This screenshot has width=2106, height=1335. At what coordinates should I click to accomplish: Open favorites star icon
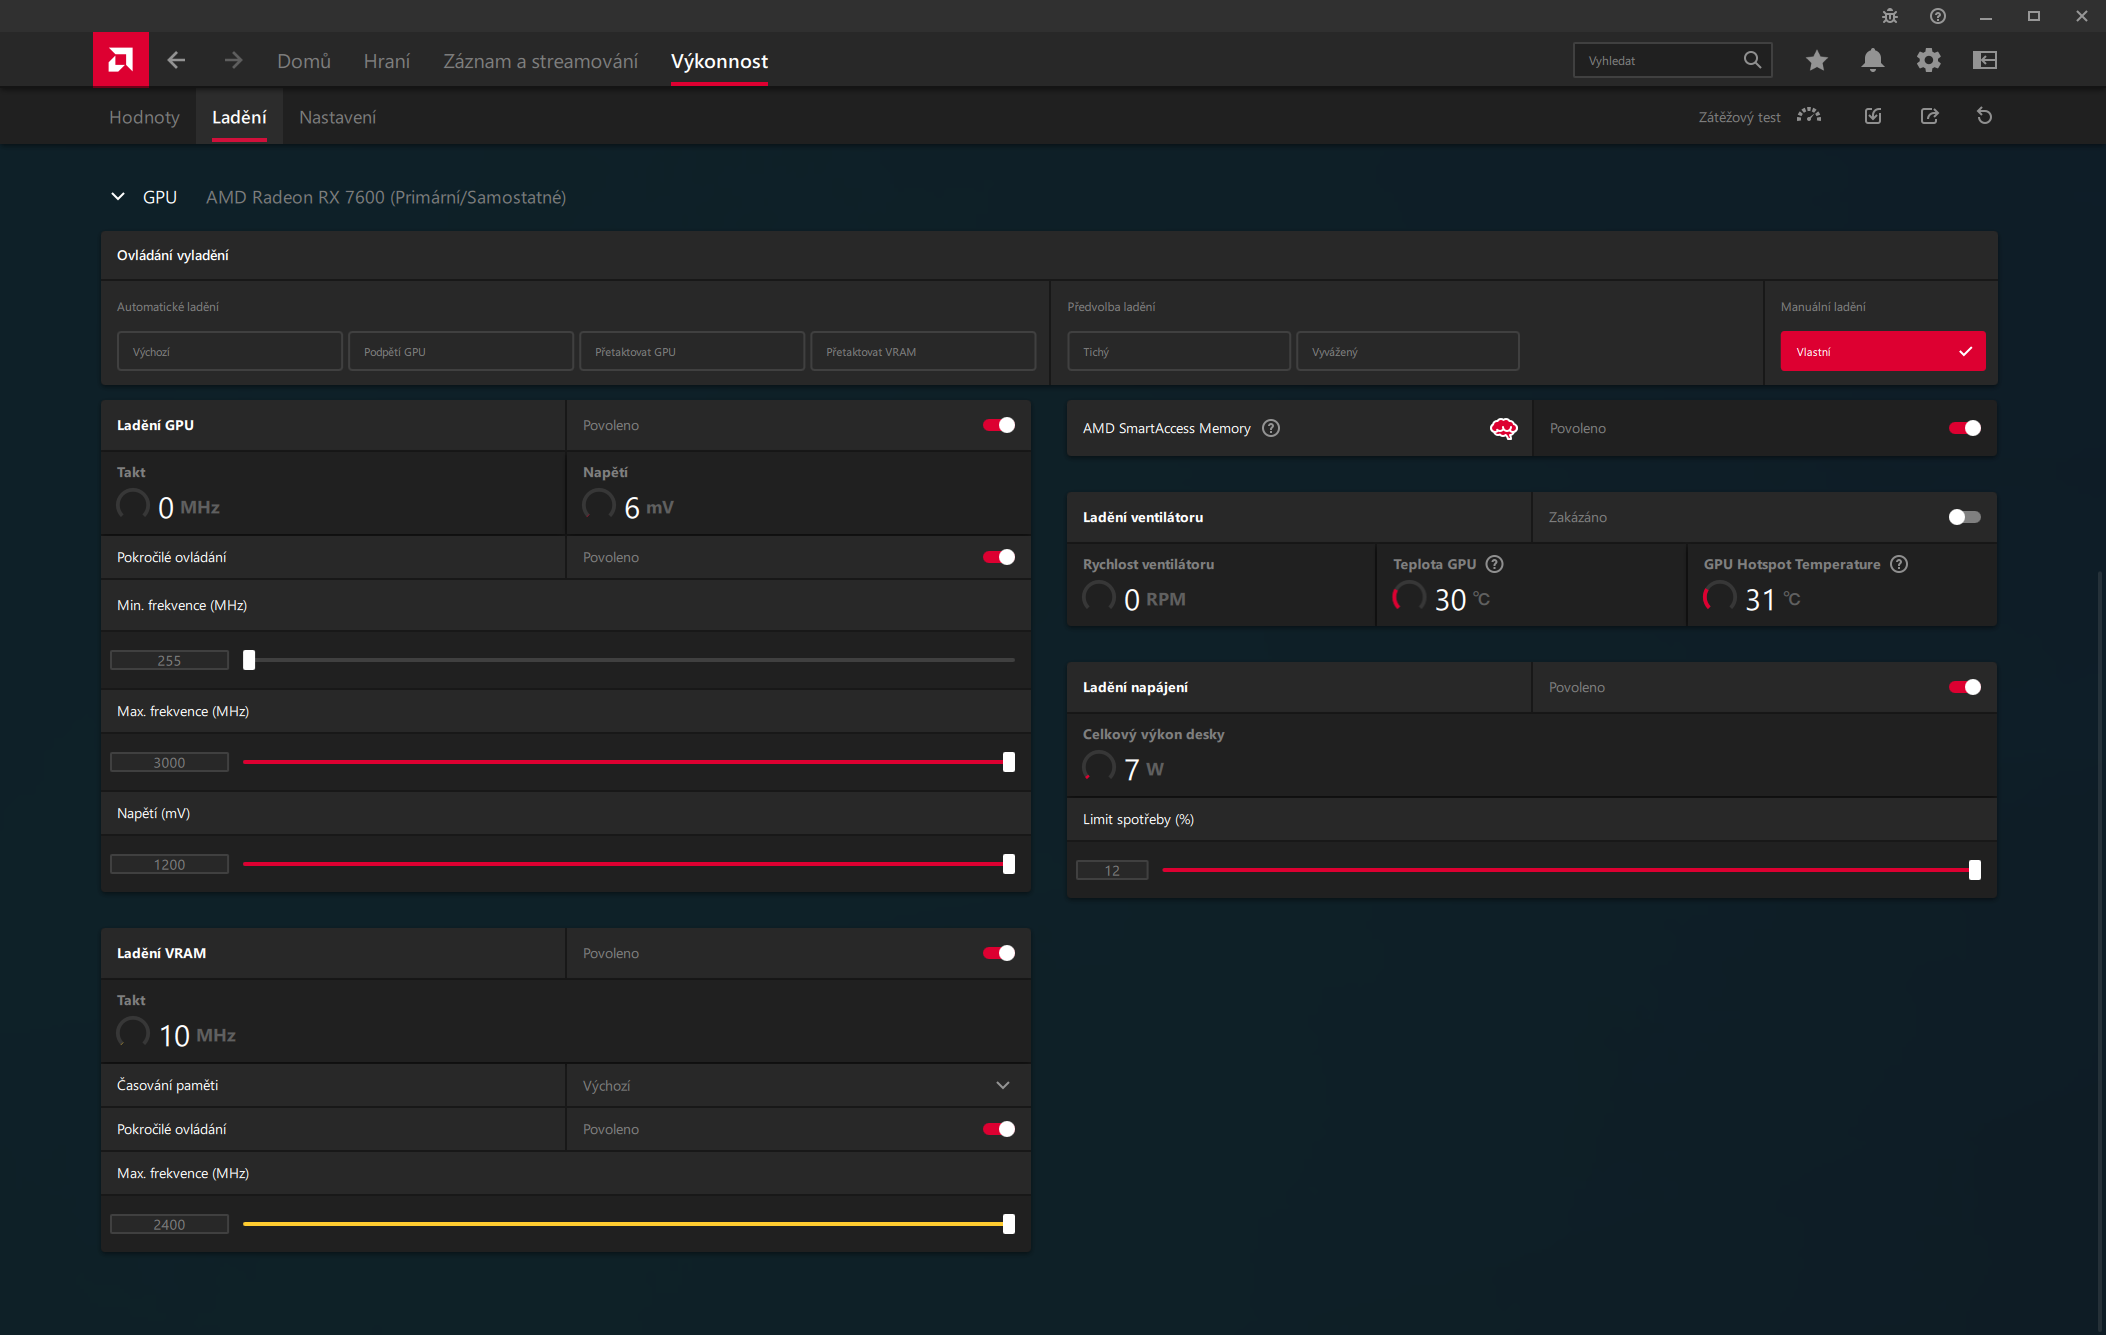tap(1817, 61)
